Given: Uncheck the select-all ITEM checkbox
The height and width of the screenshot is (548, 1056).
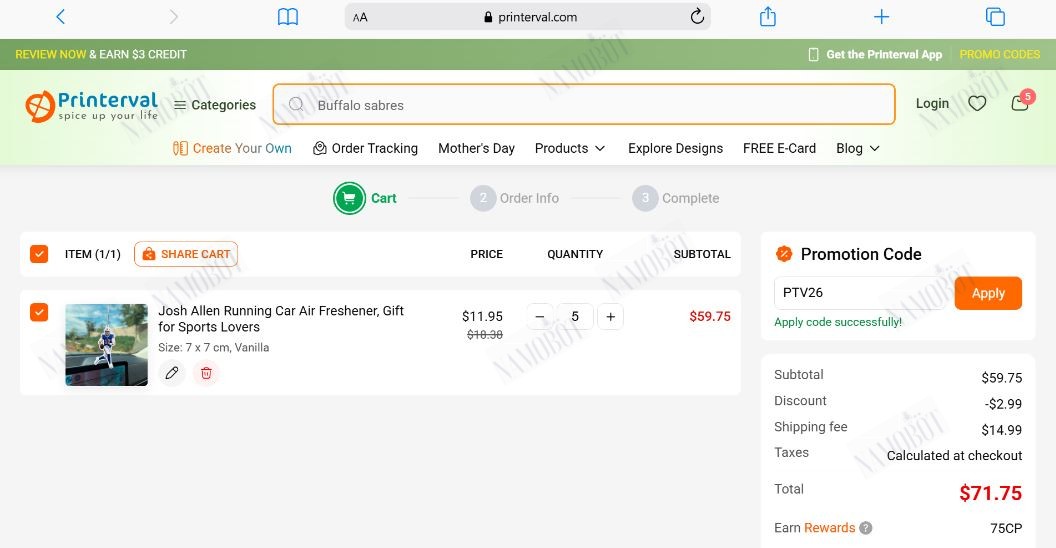Looking at the screenshot, I should click(x=39, y=254).
